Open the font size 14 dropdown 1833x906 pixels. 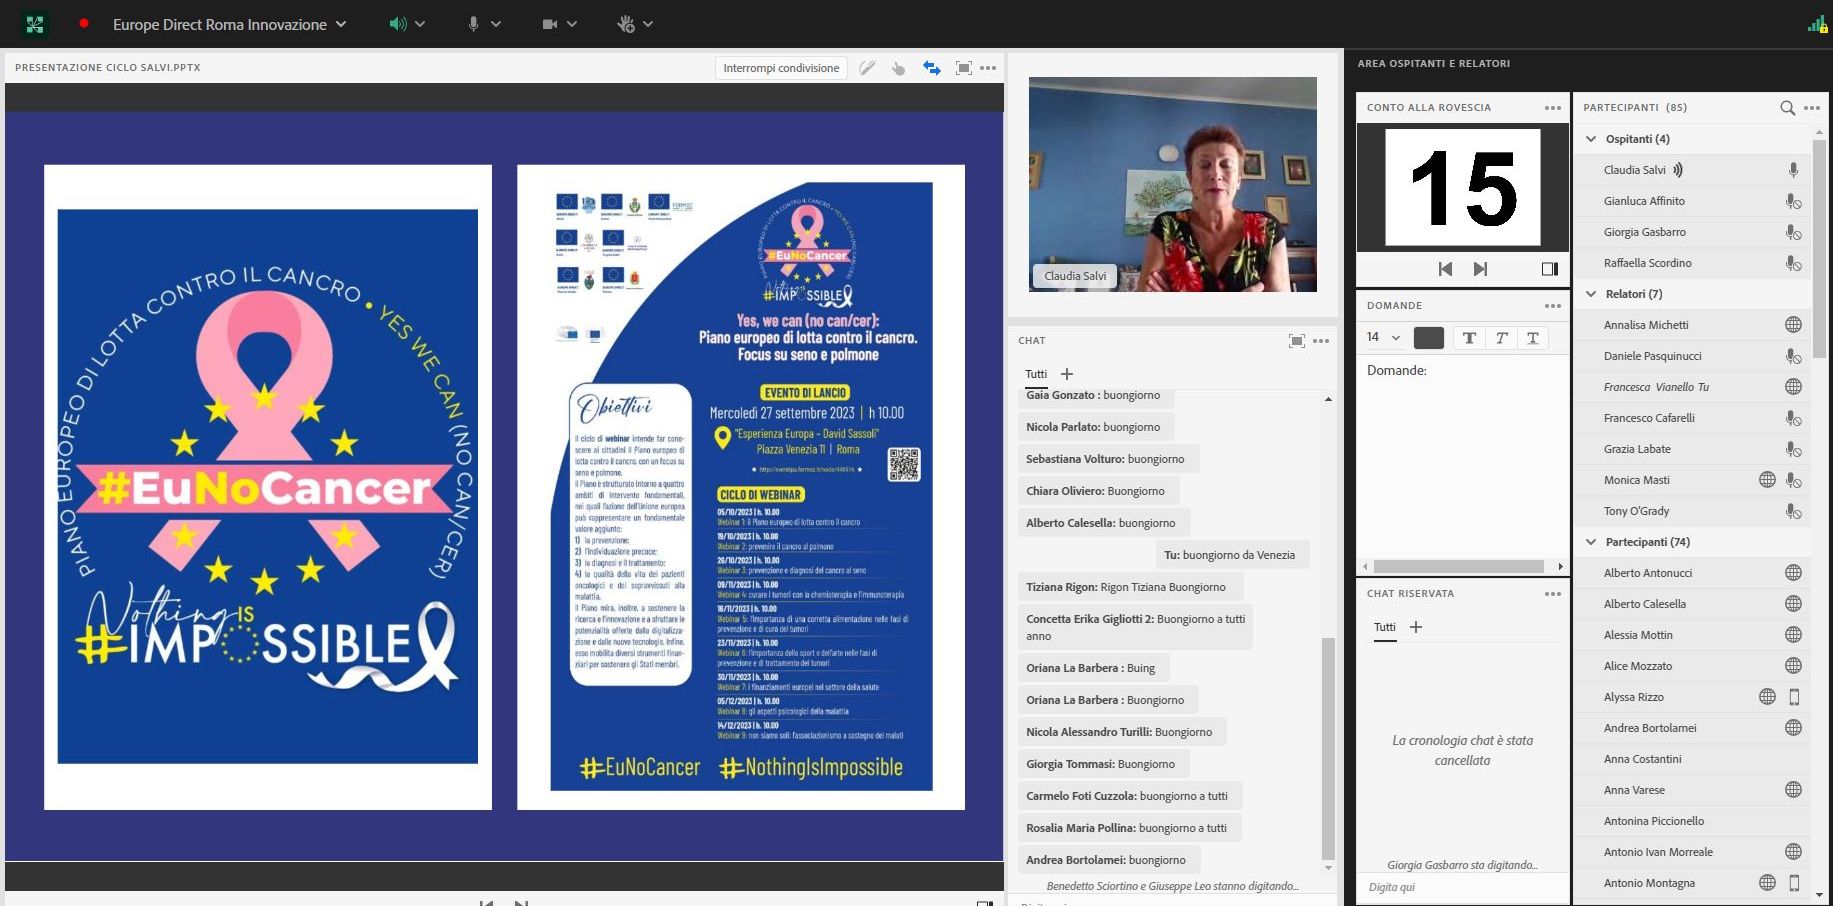click(1383, 337)
